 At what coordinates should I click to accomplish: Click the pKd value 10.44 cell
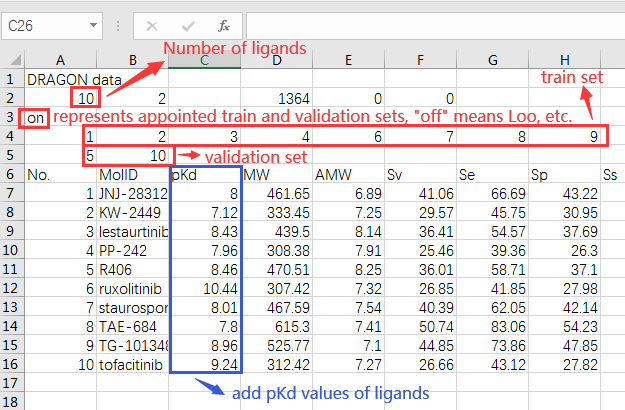pyautogui.click(x=204, y=288)
